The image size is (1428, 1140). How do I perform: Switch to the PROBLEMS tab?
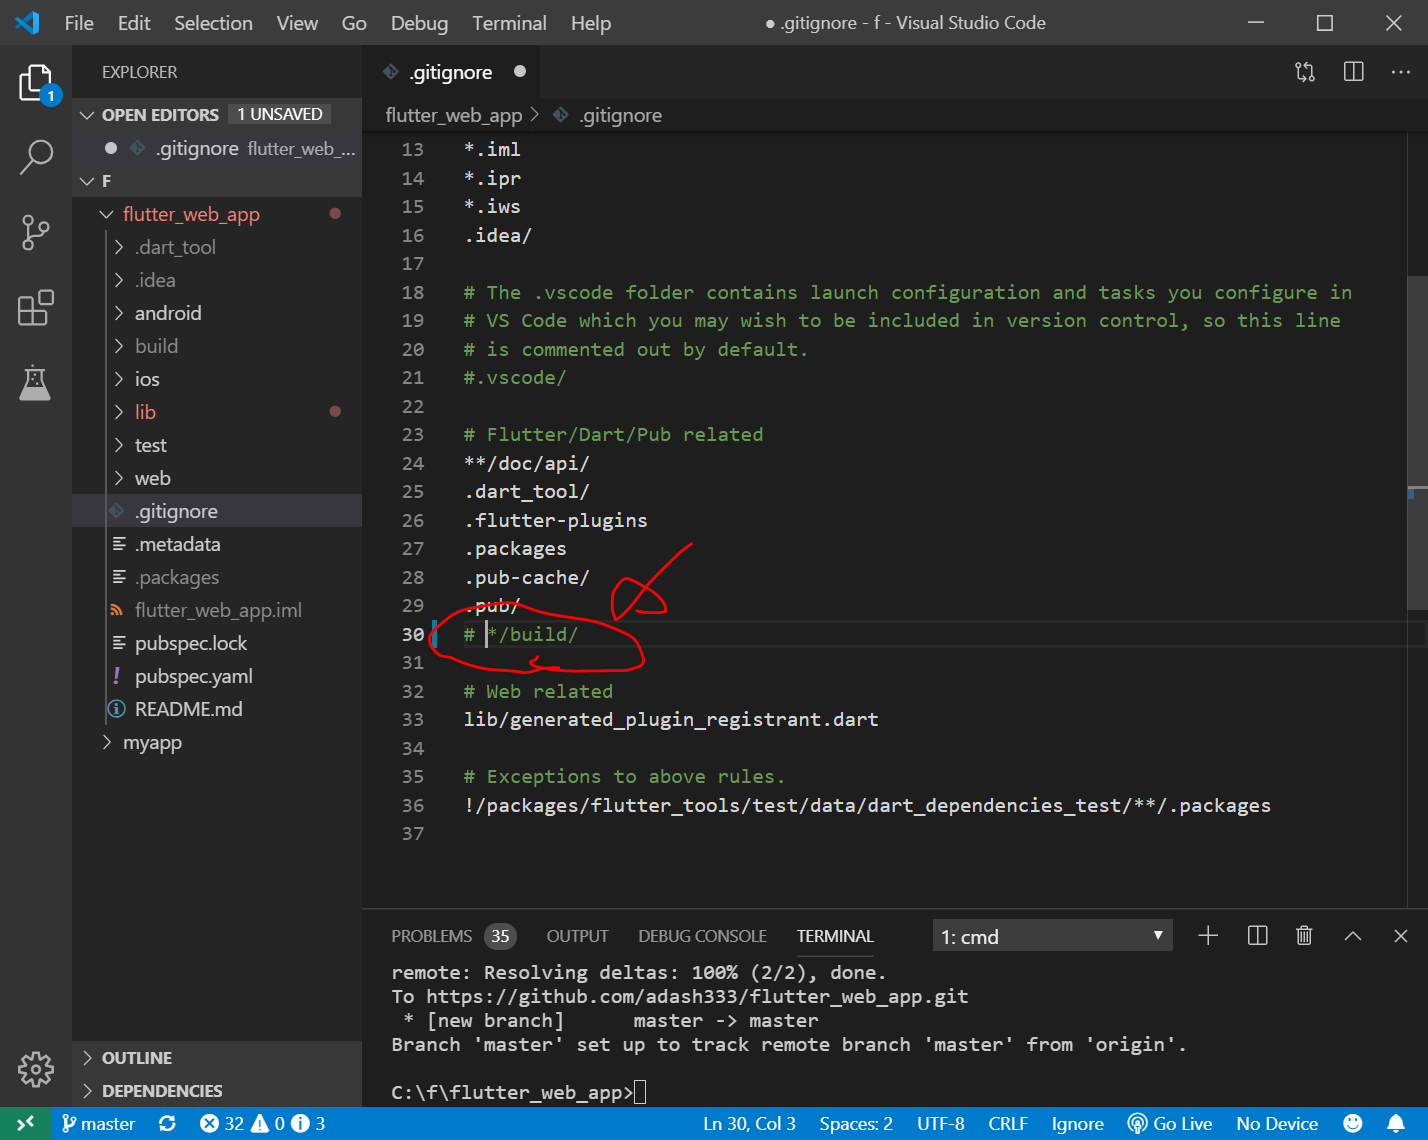[x=431, y=936]
